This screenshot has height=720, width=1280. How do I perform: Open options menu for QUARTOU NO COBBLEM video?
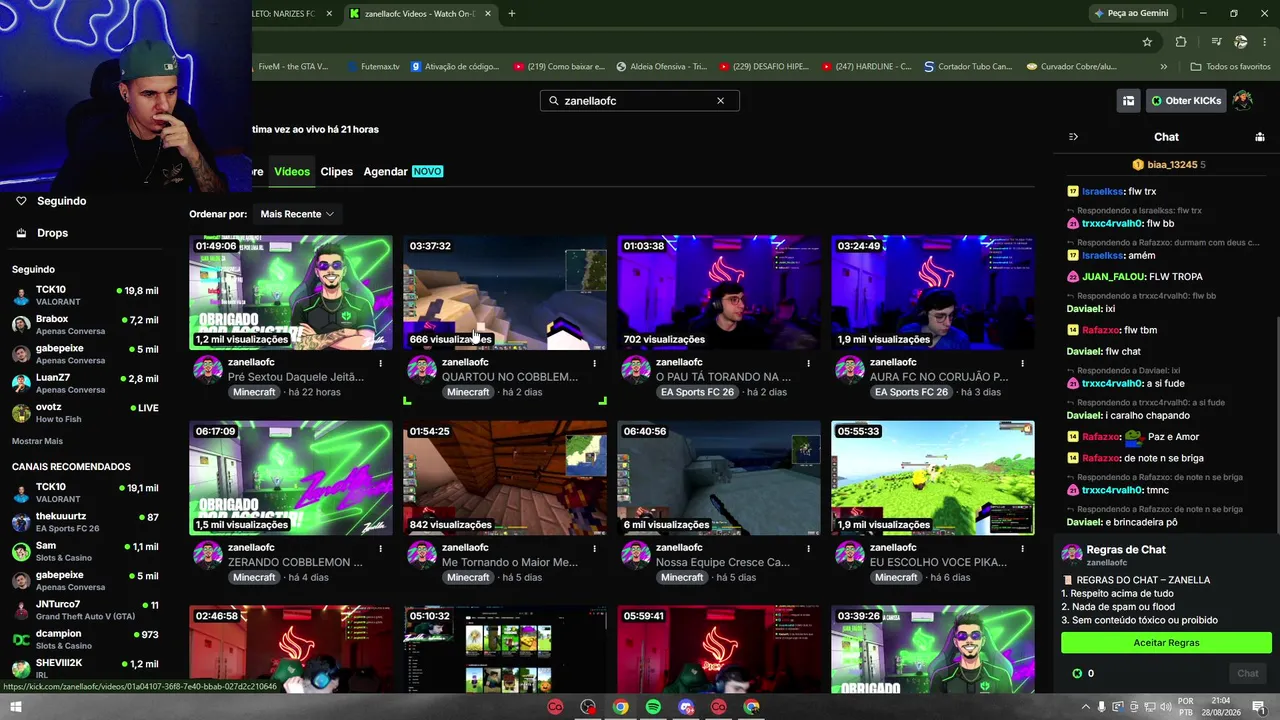(x=595, y=363)
